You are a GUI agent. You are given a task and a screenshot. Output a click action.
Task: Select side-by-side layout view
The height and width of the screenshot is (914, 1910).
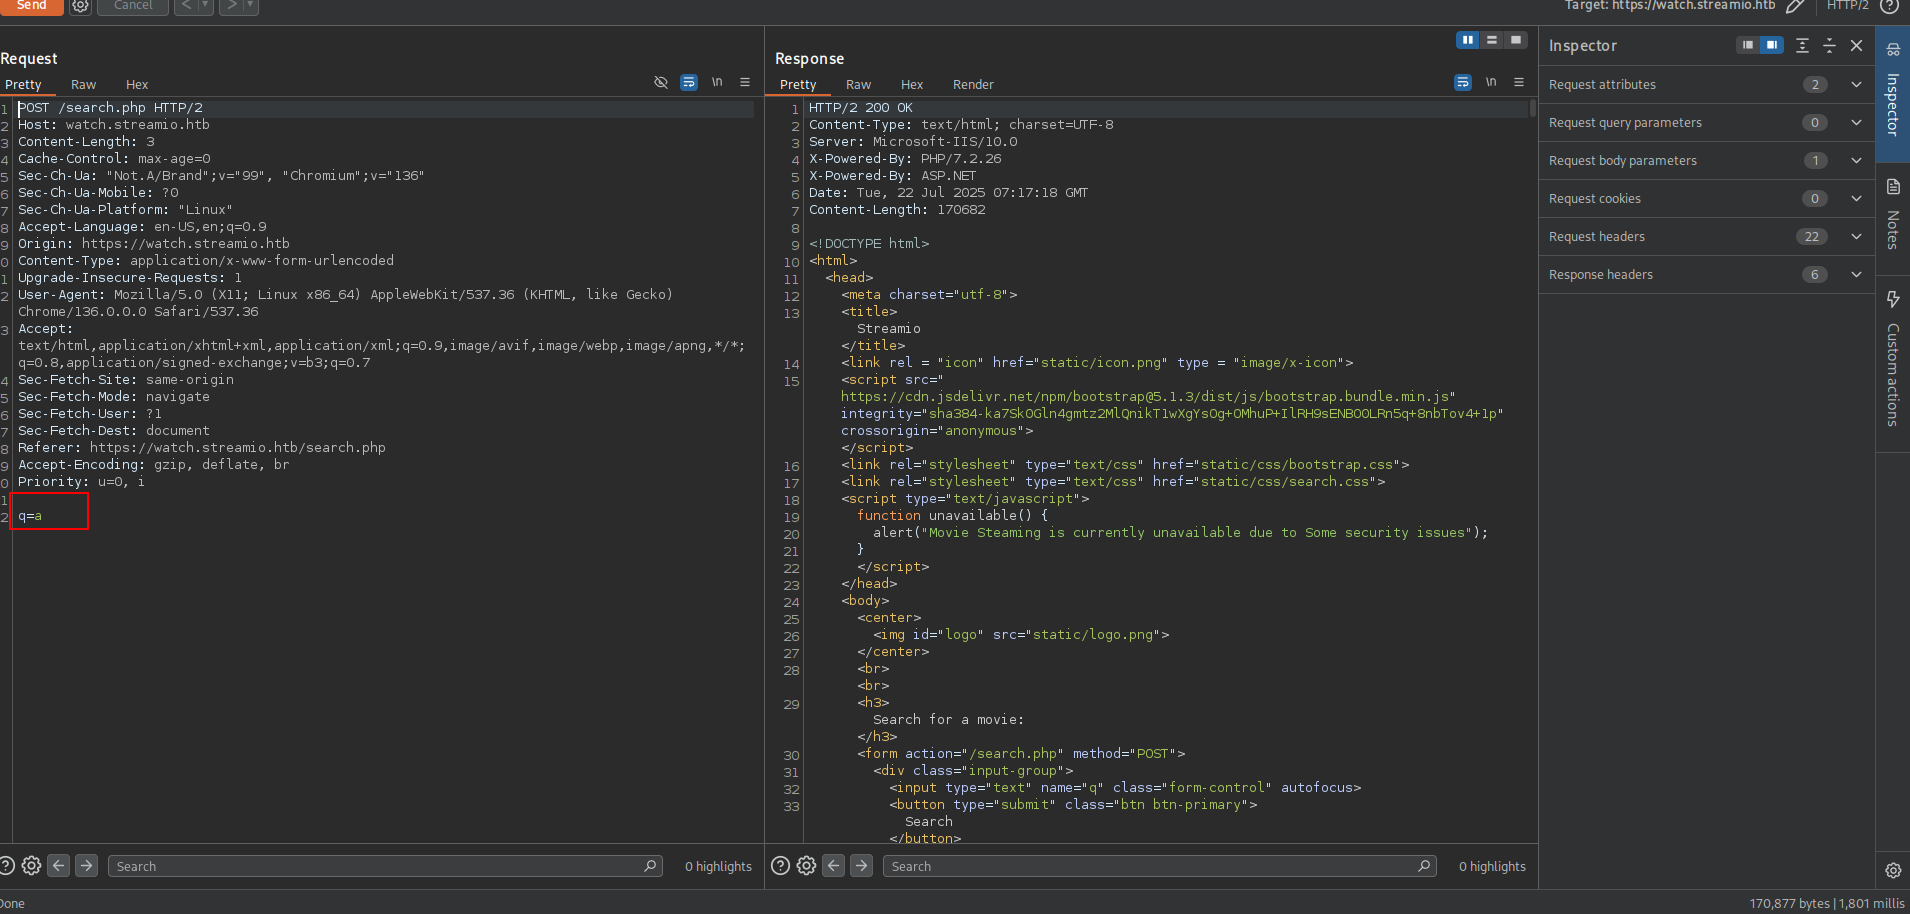(x=1467, y=40)
